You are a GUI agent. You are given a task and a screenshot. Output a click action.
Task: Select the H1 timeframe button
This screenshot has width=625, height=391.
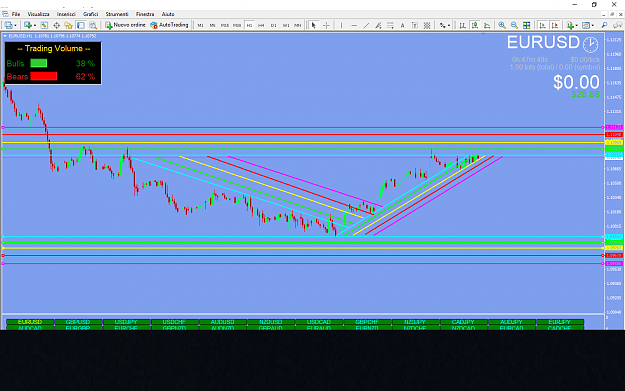coord(250,25)
